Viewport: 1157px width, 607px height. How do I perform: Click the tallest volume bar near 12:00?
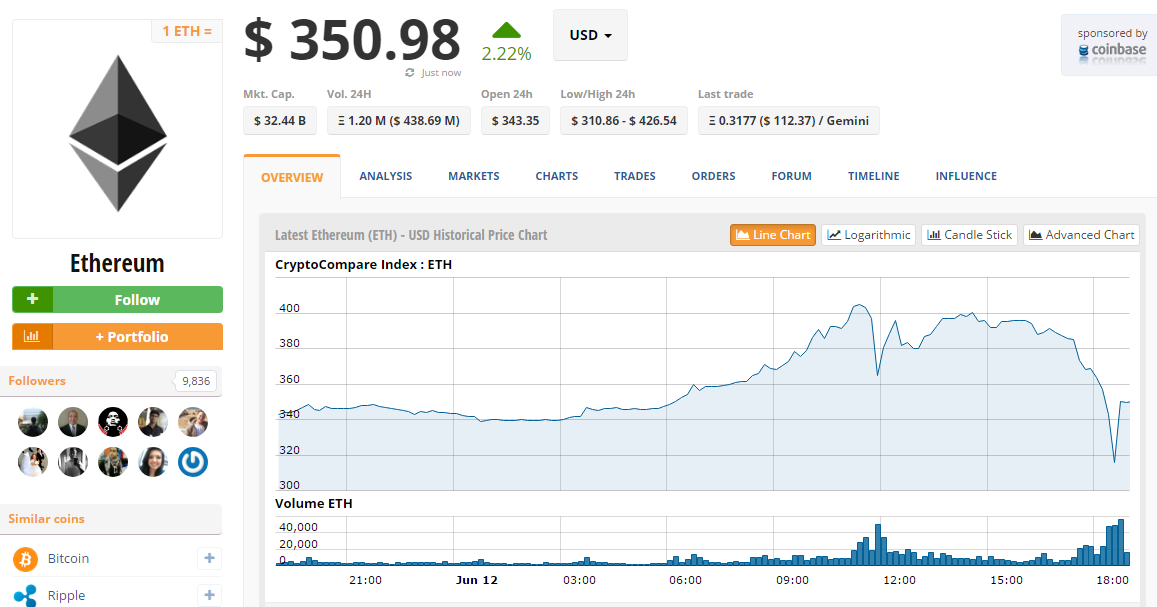click(878, 544)
